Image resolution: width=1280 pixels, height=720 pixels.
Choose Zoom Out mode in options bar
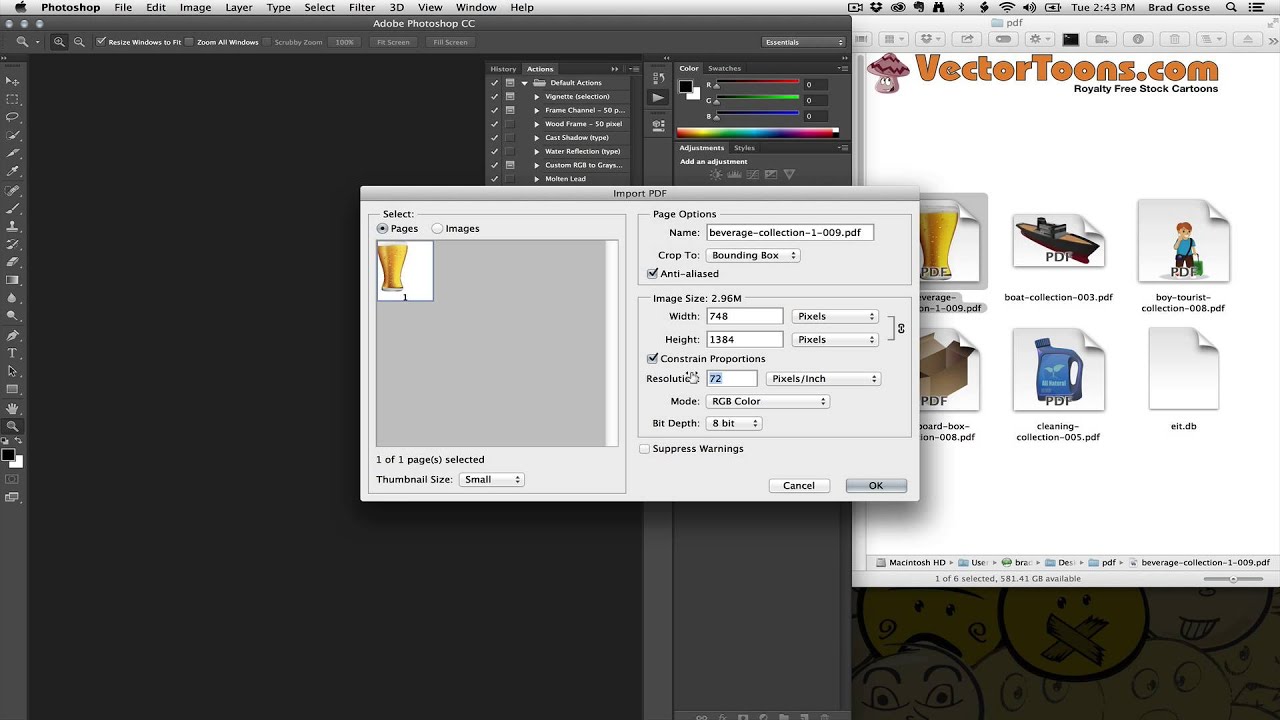pos(79,42)
